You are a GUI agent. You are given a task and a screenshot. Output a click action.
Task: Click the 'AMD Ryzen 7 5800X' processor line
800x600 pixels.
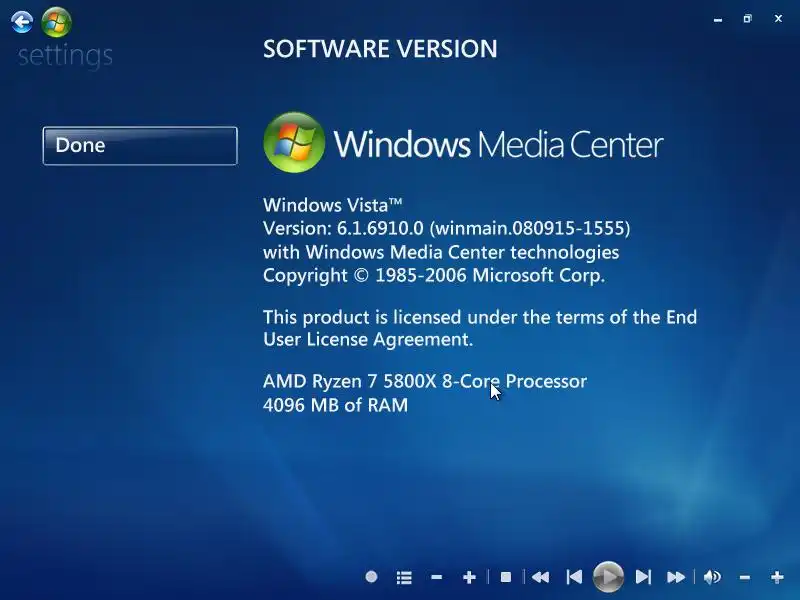[x=425, y=381]
